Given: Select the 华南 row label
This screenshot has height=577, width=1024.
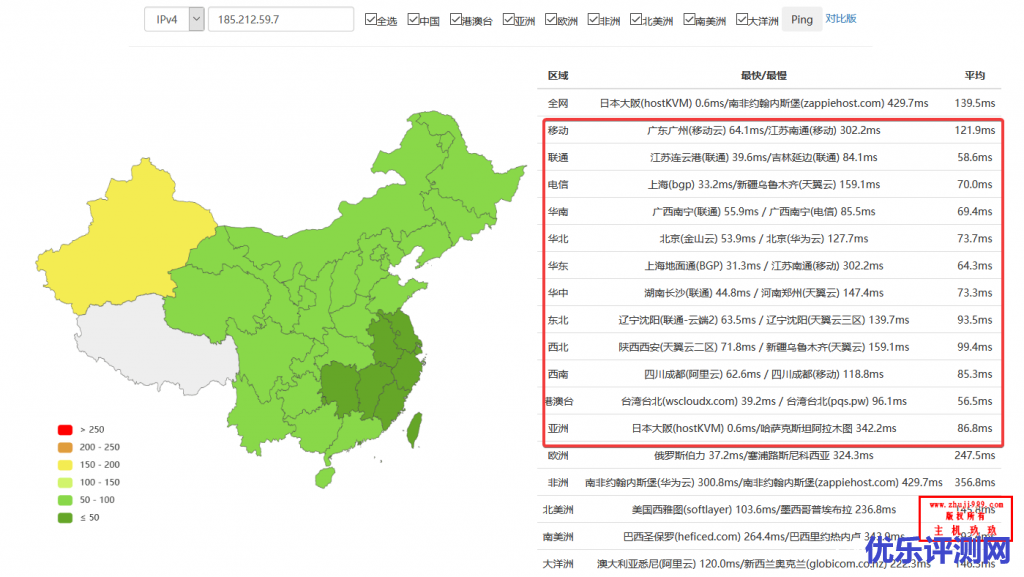Looking at the screenshot, I should tap(558, 211).
